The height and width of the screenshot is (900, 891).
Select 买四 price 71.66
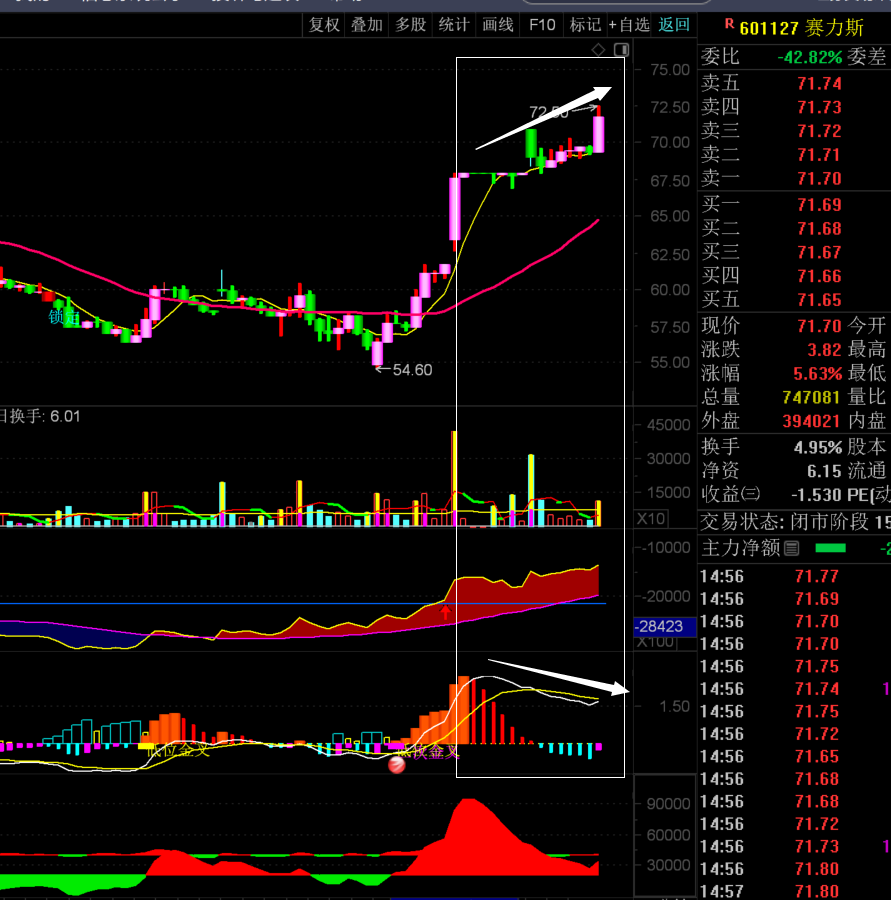click(x=819, y=277)
